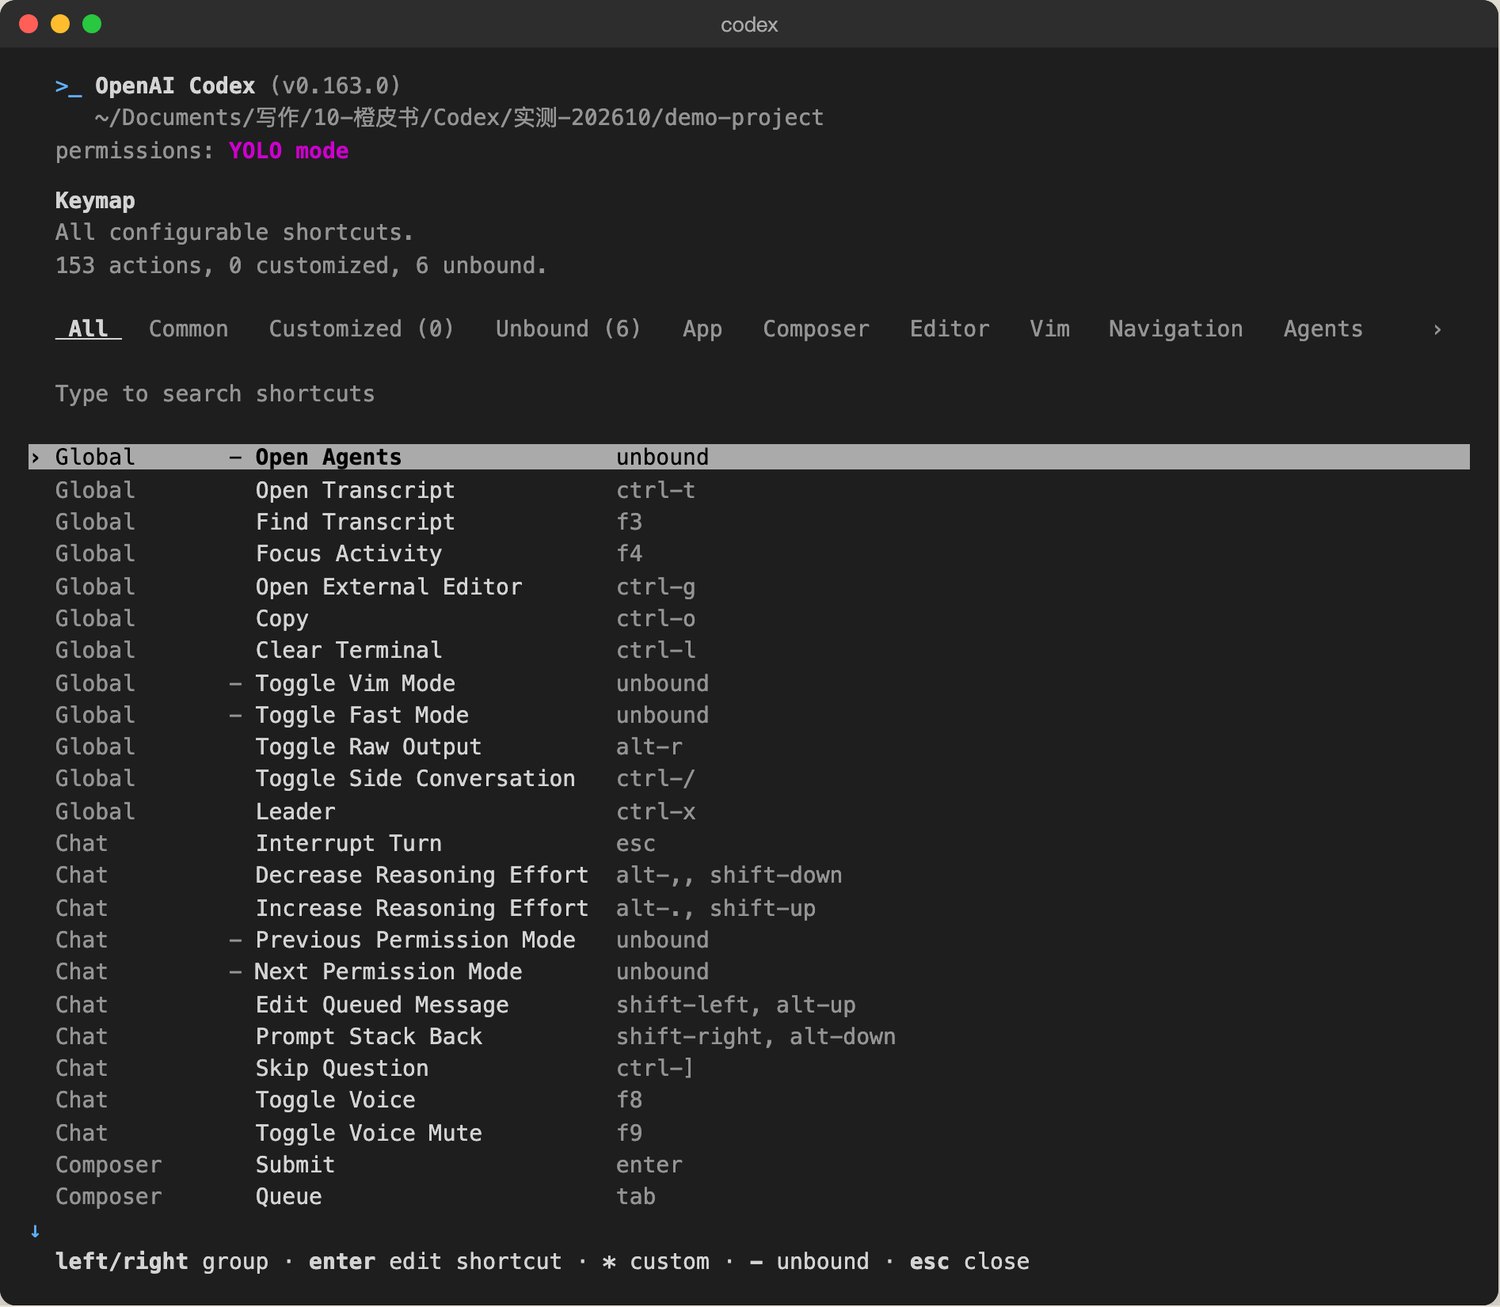Select the Interrupt Turn action
The width and height of the screenshot is (1500, 1307).
click(x=749, y=844)
